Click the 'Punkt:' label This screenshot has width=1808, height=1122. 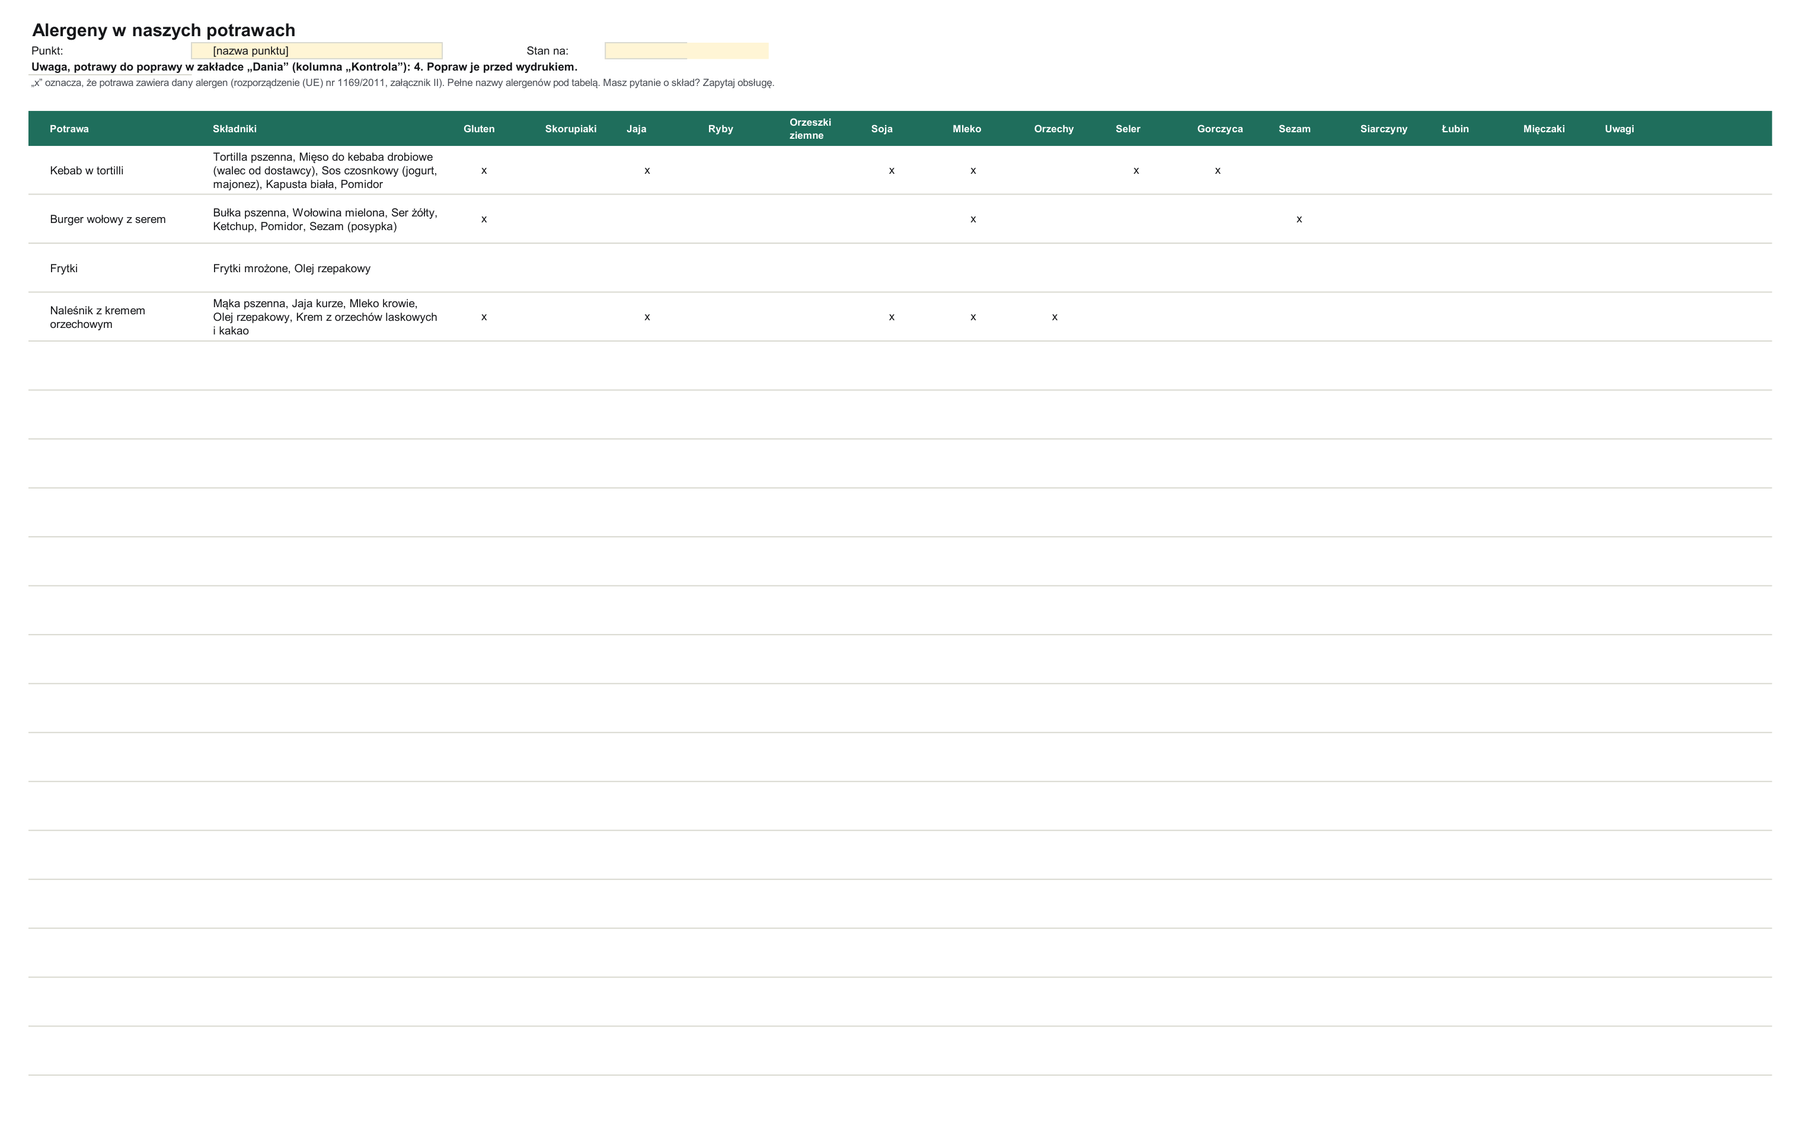(47, 51)
